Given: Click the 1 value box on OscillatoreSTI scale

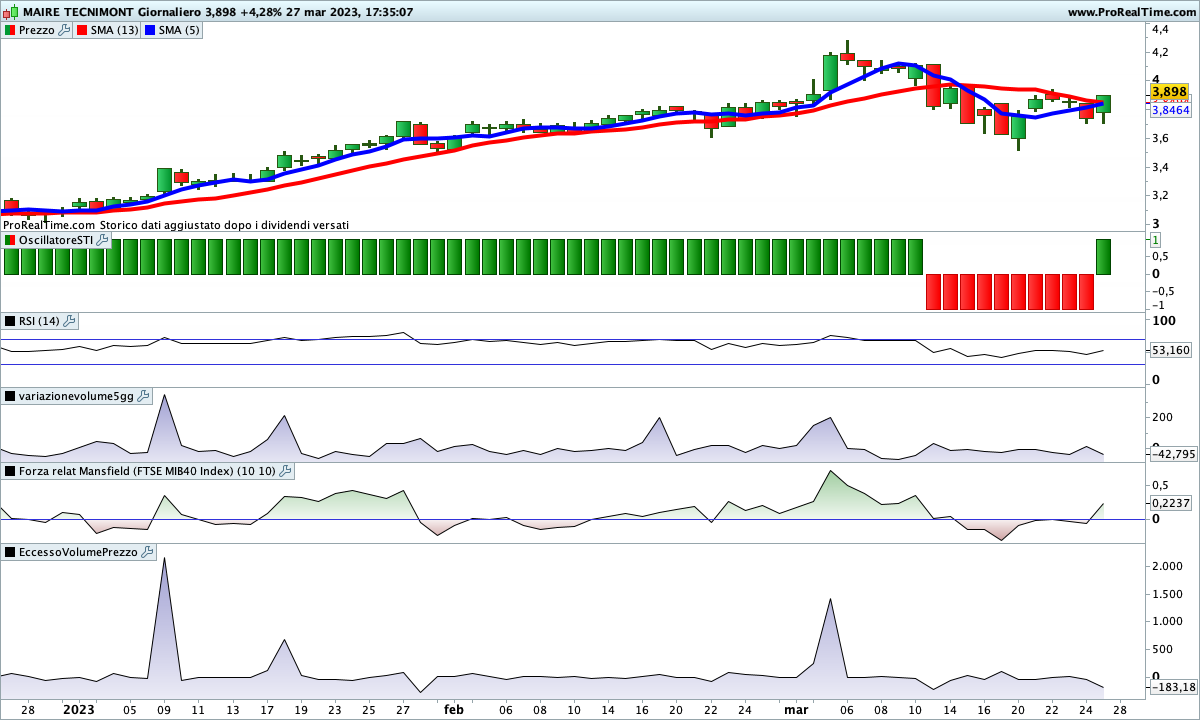Looking at the screenshot, I should click(x=1155, y=241).
